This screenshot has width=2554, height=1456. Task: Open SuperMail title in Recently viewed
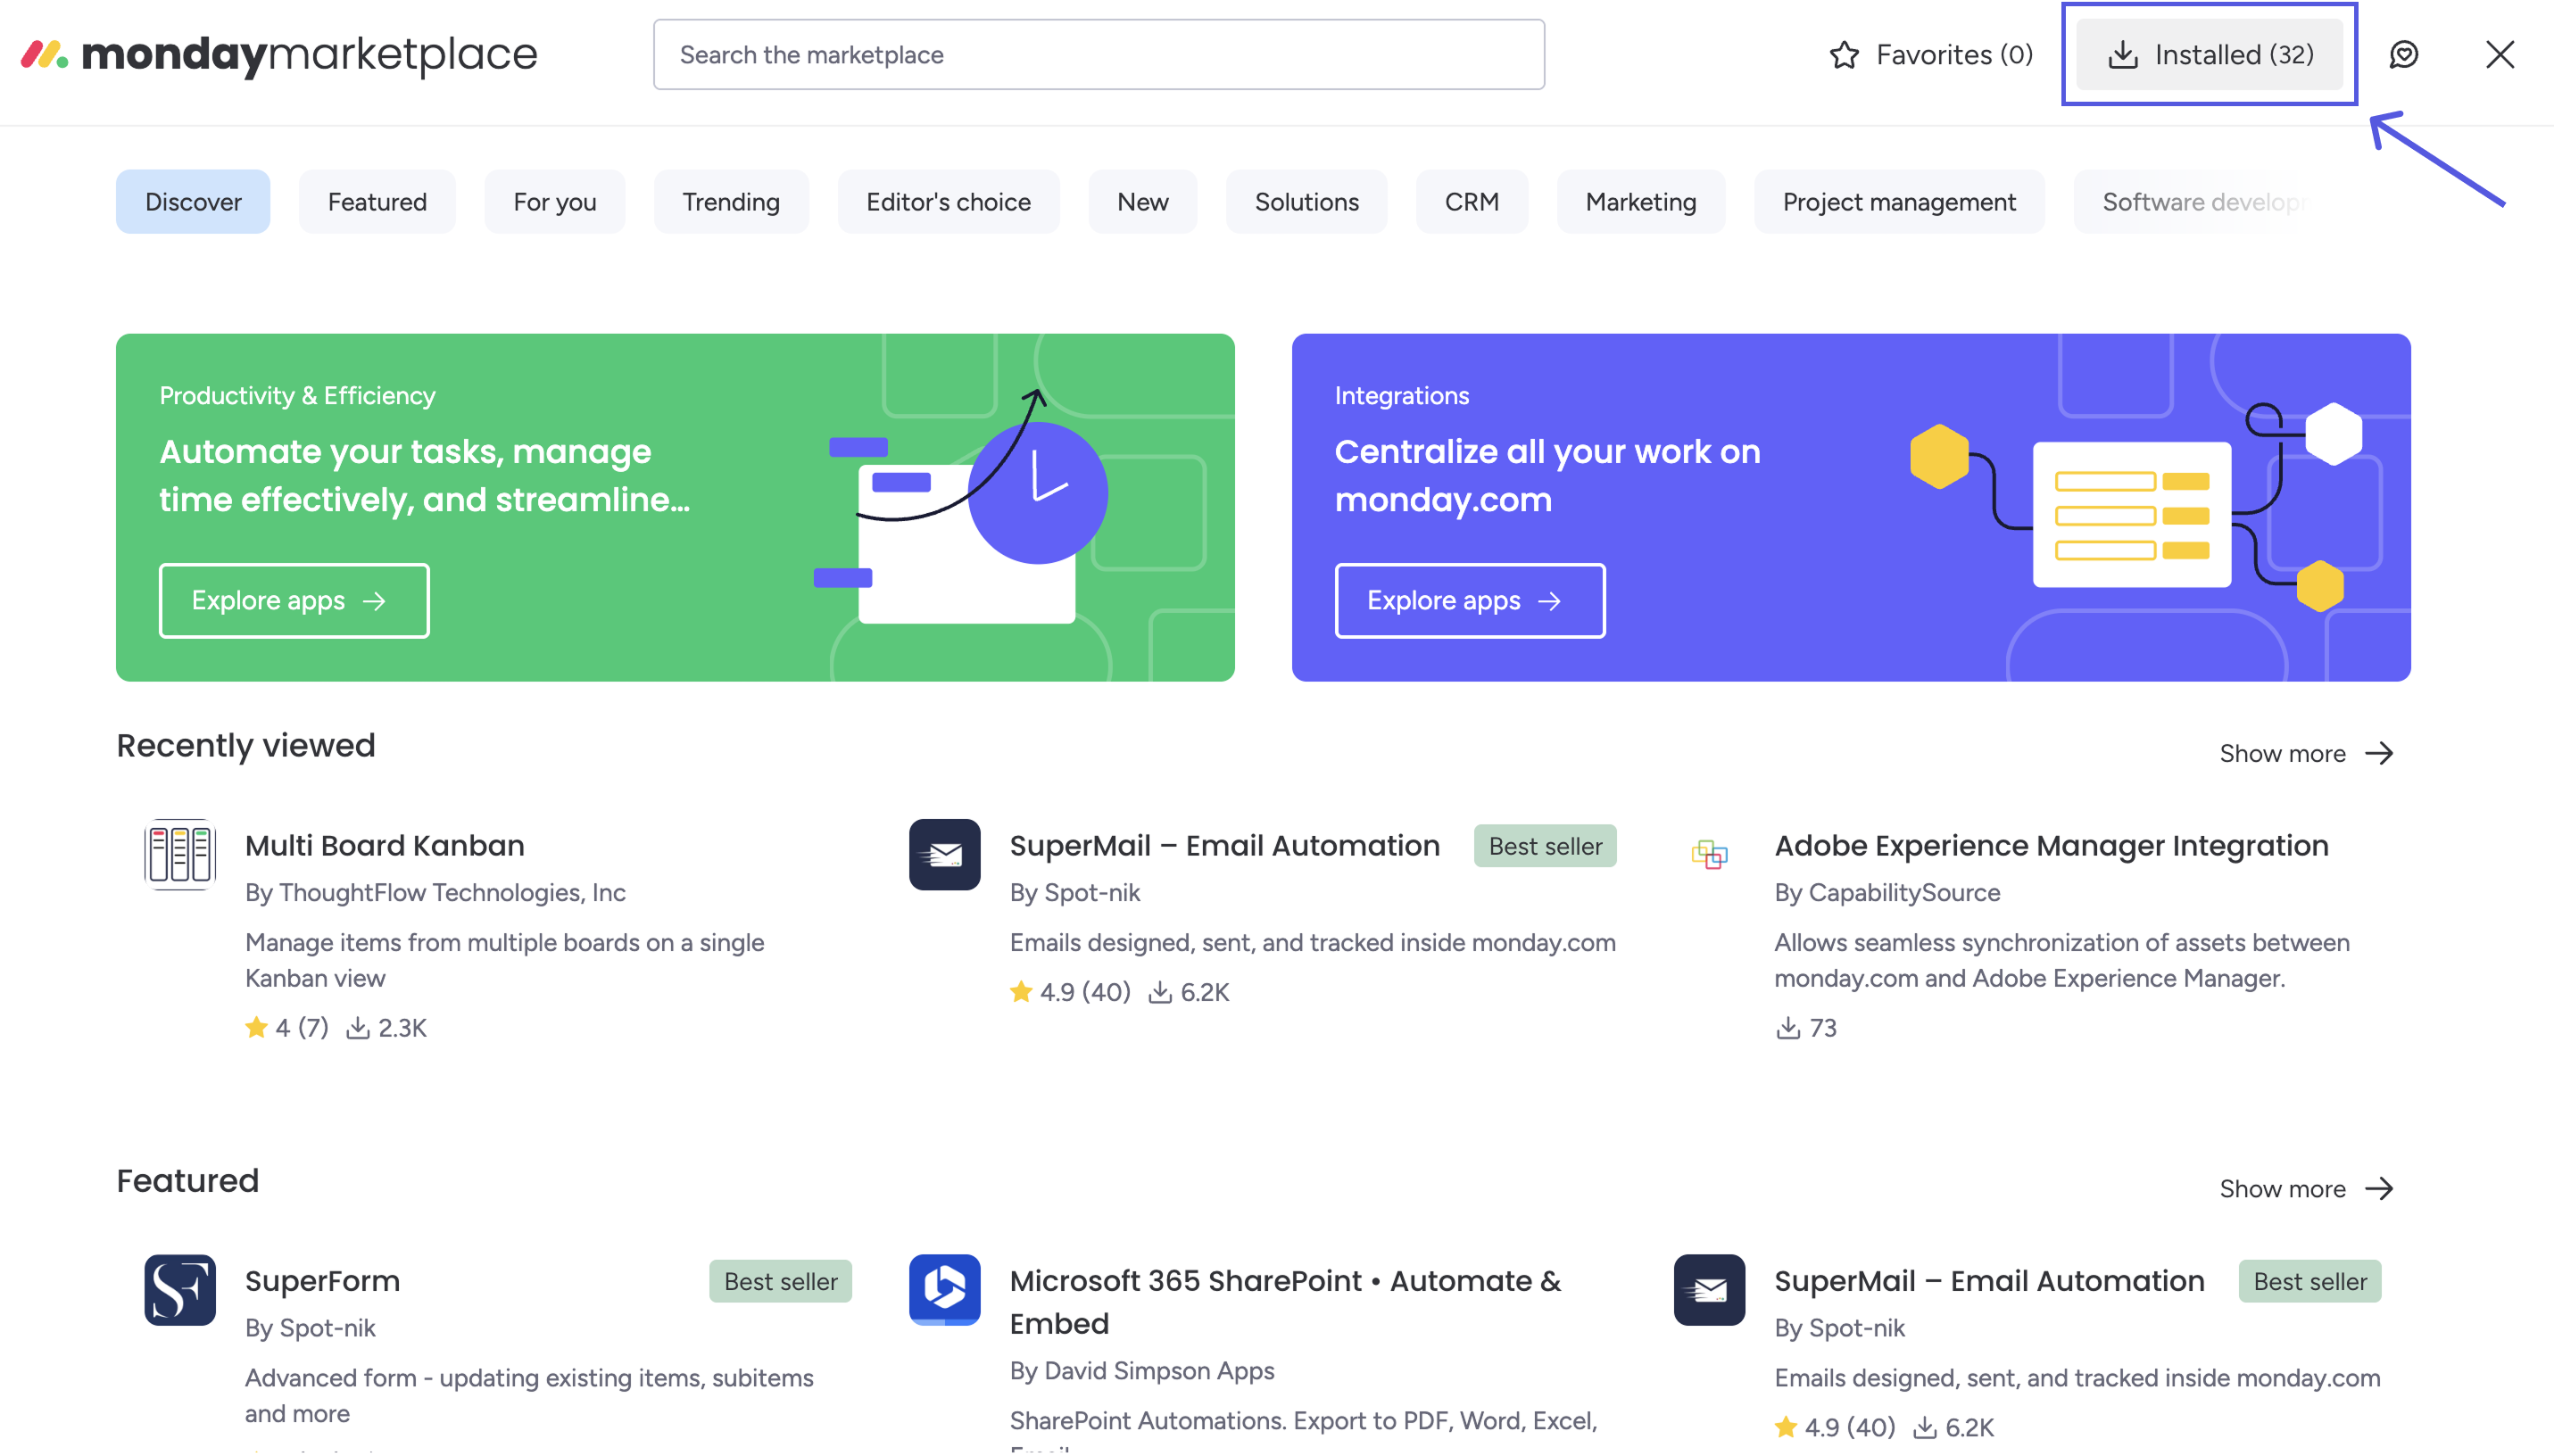1224,845
